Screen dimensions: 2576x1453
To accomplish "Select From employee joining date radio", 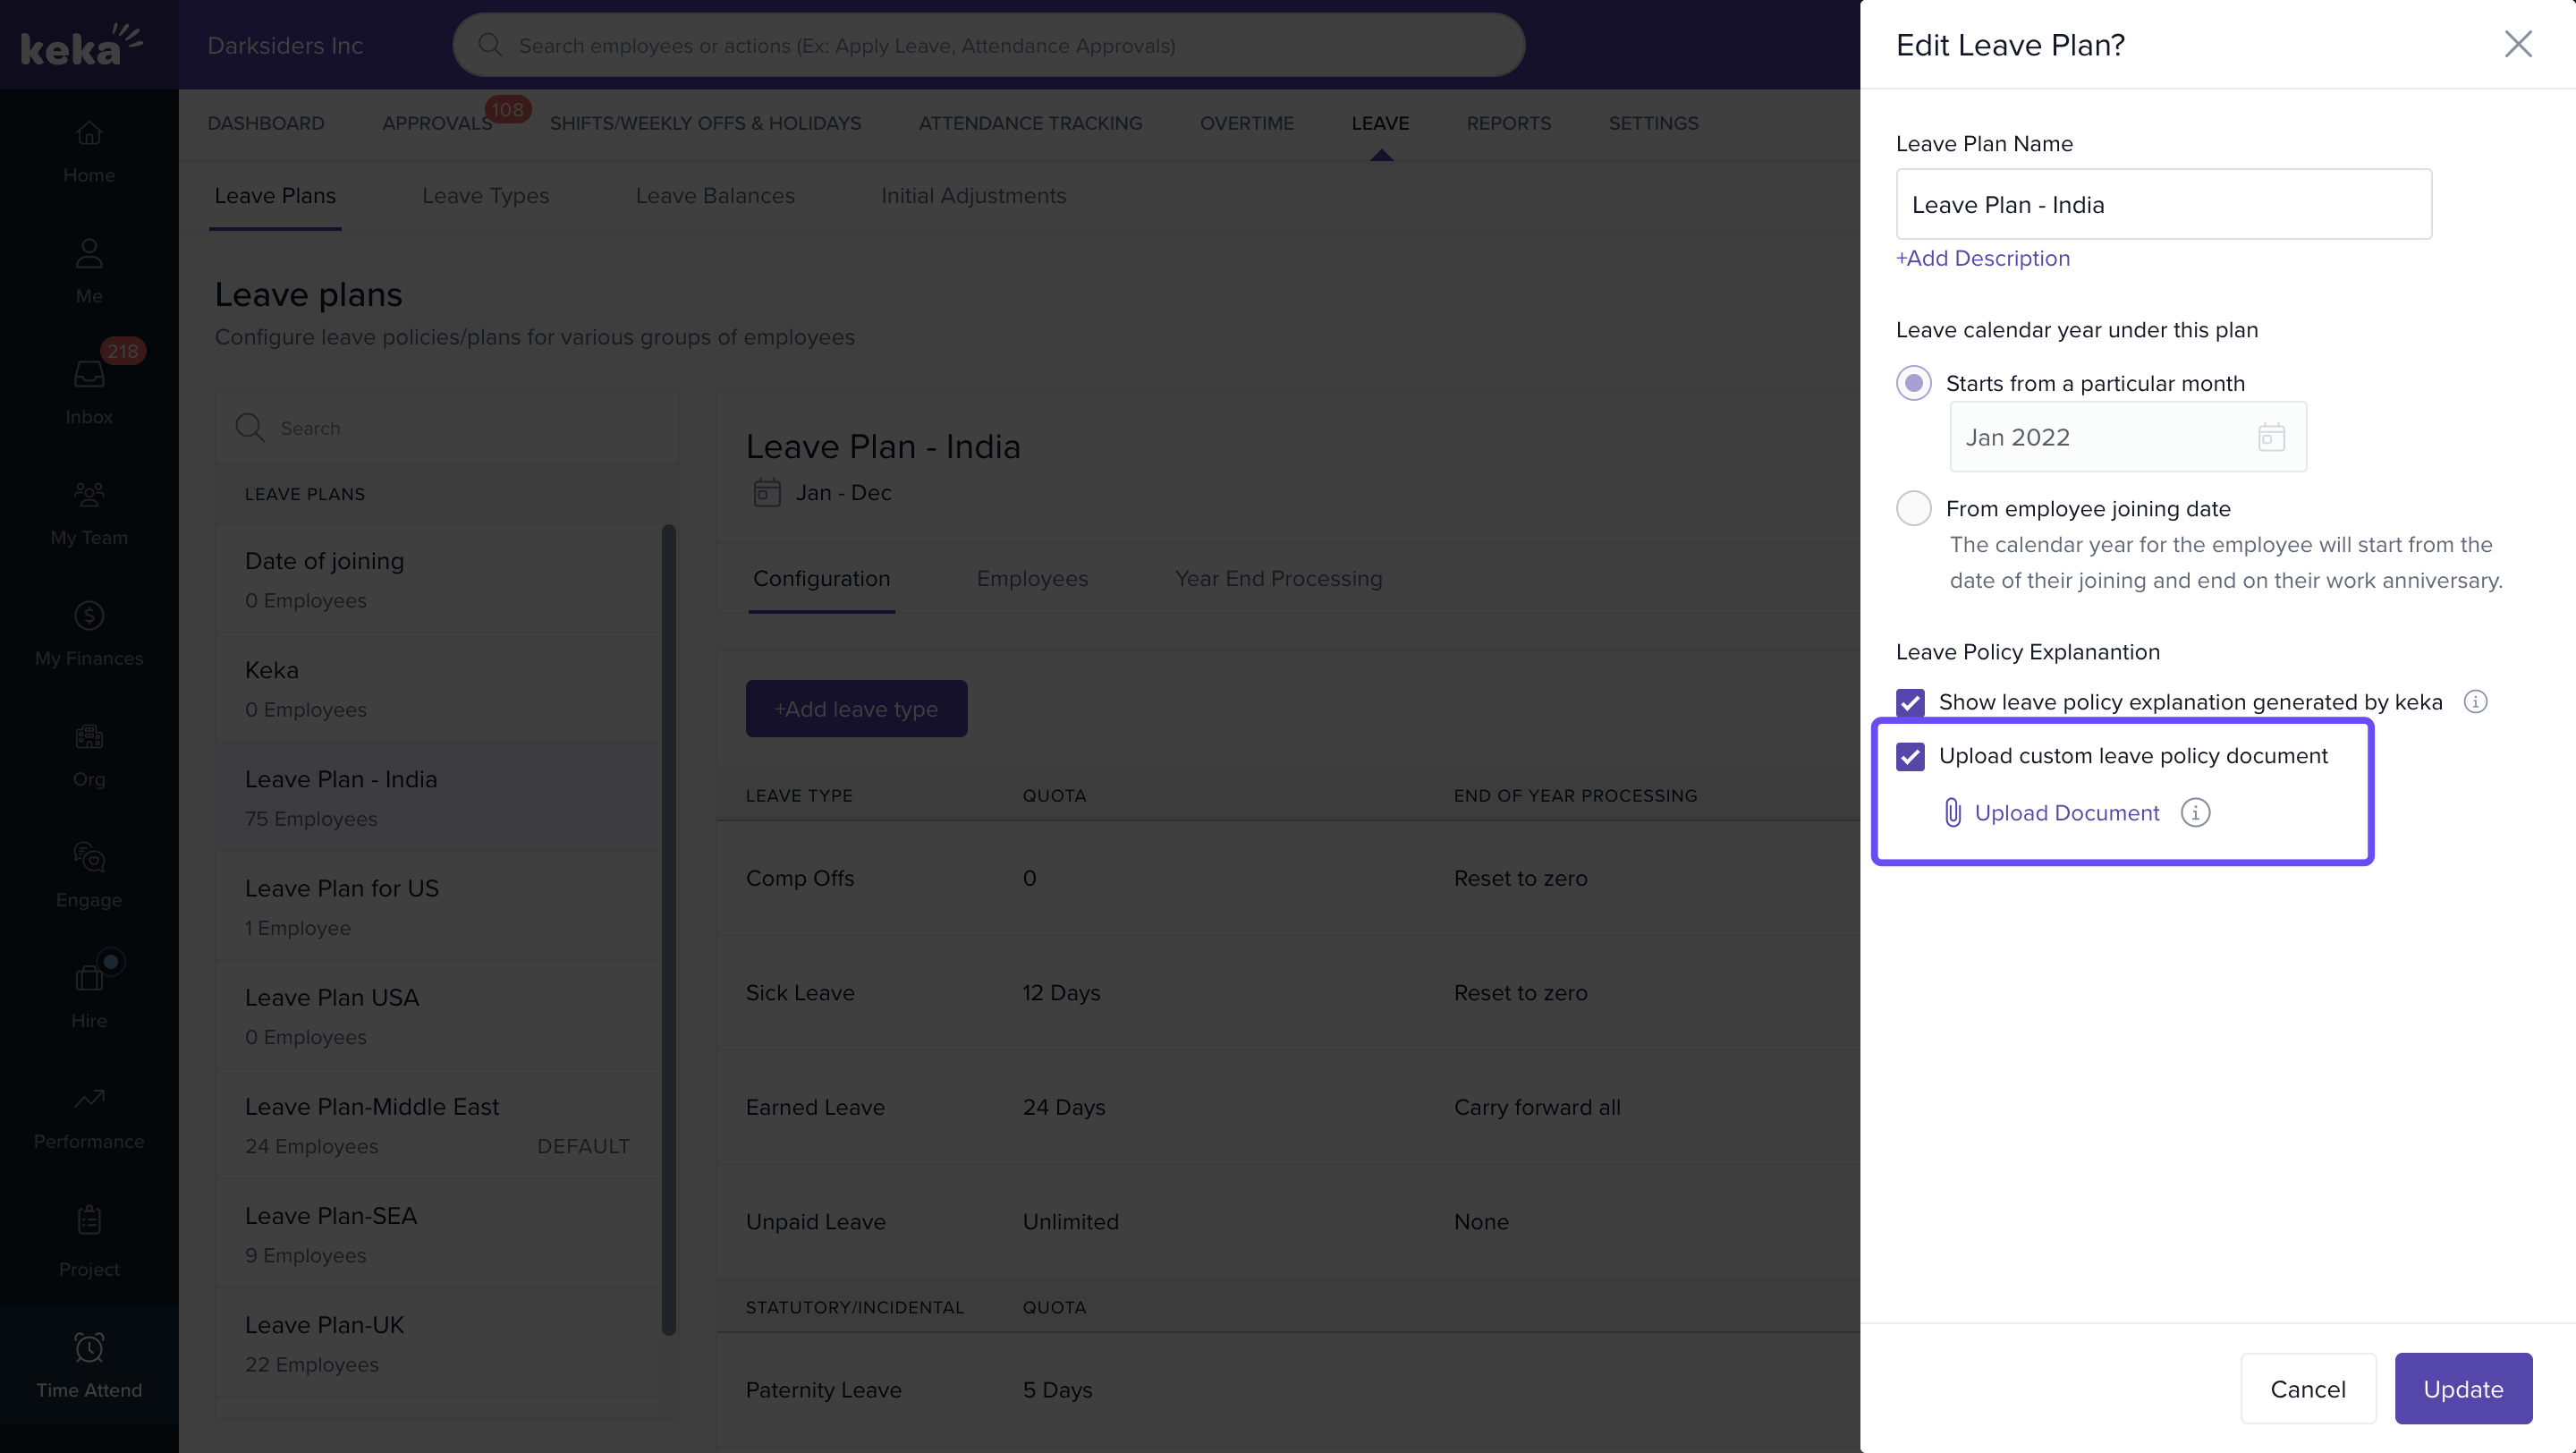I will [x=1914, y=508].
